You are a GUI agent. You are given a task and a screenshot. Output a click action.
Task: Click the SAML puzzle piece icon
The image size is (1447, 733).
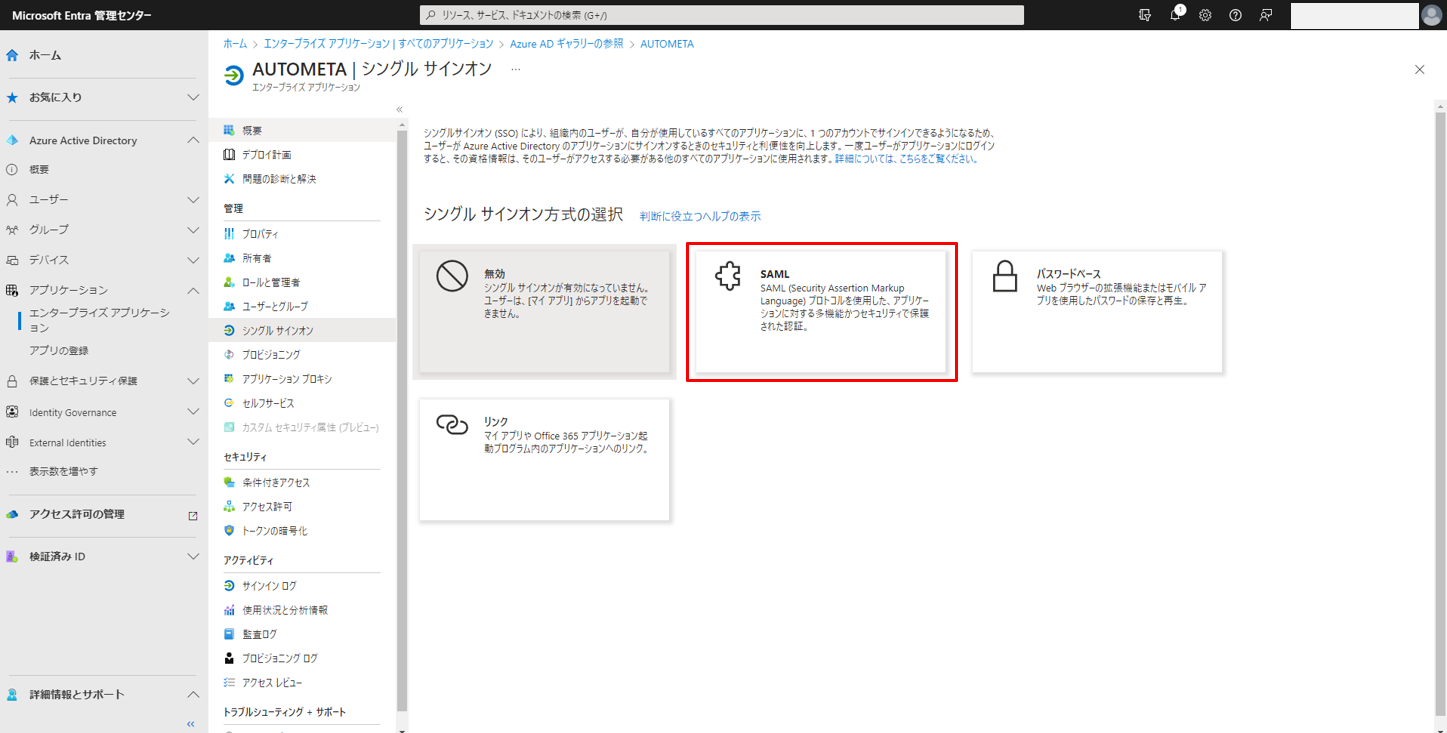tap(728, 277)
